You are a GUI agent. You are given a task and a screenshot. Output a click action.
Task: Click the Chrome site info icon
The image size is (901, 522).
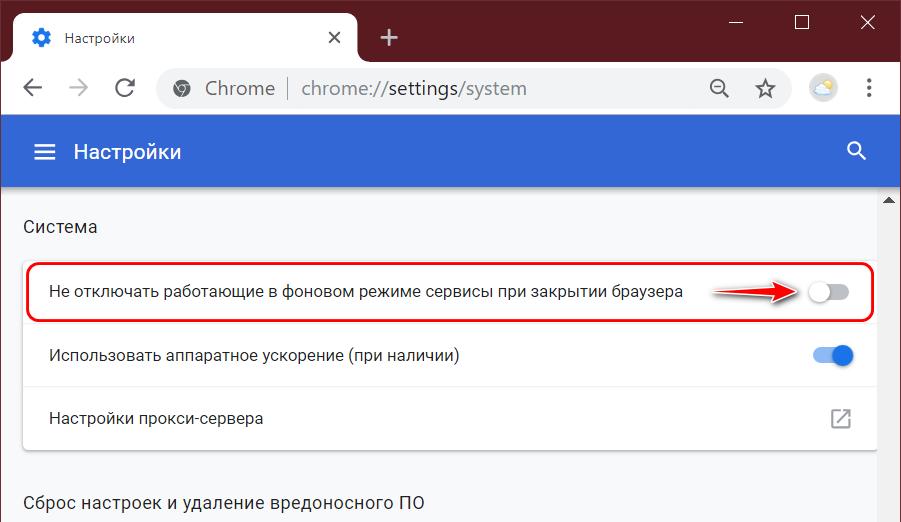coord(181,88)
